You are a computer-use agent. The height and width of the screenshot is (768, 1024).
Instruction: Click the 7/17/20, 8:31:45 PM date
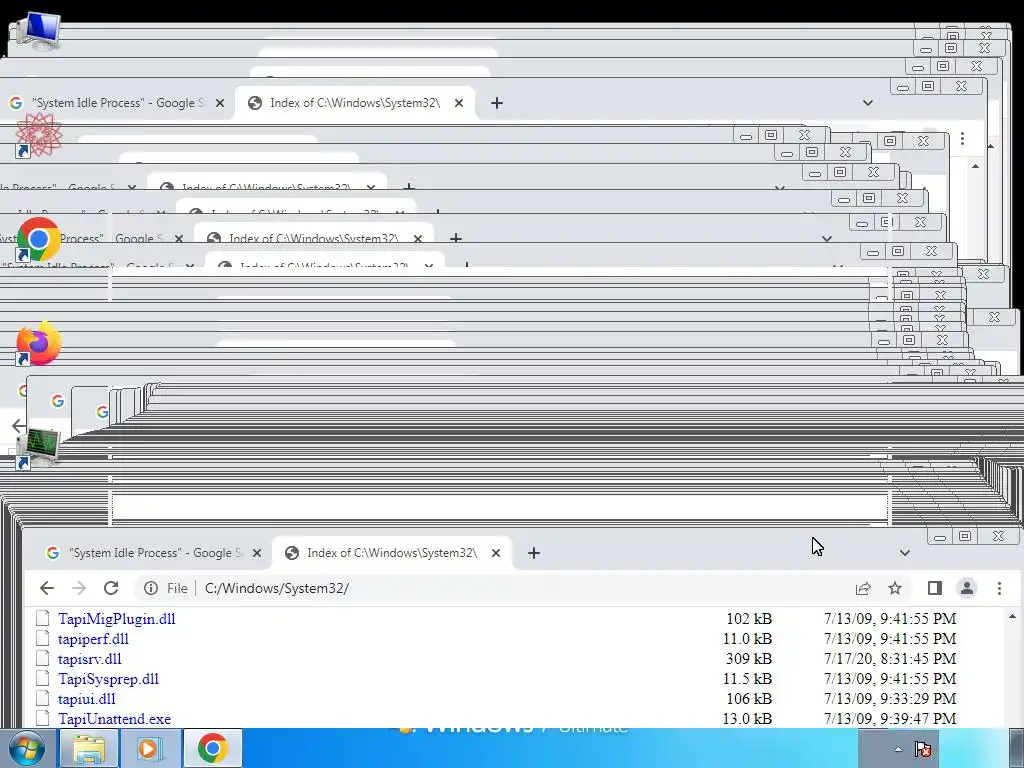[x=890, y=659]
